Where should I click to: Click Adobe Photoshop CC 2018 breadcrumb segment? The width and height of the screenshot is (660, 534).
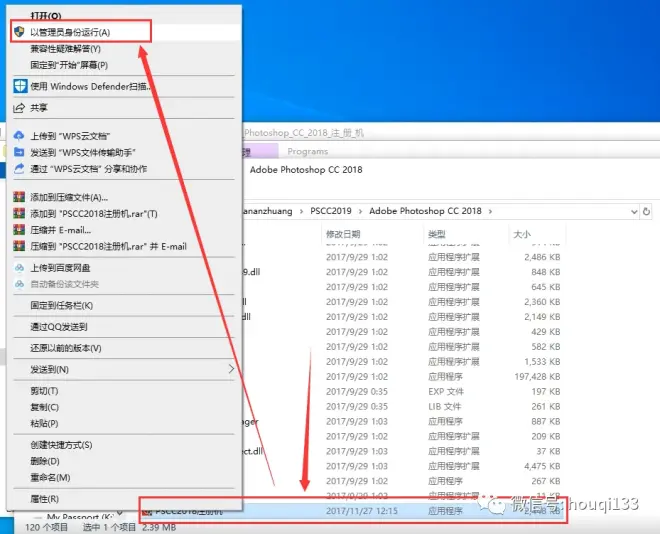425,211
